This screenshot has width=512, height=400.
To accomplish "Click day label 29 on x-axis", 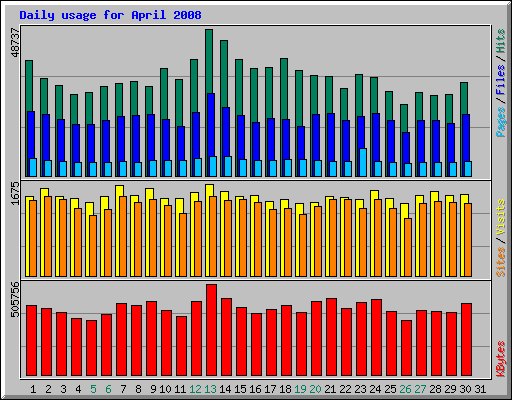I will pos(450,389).
